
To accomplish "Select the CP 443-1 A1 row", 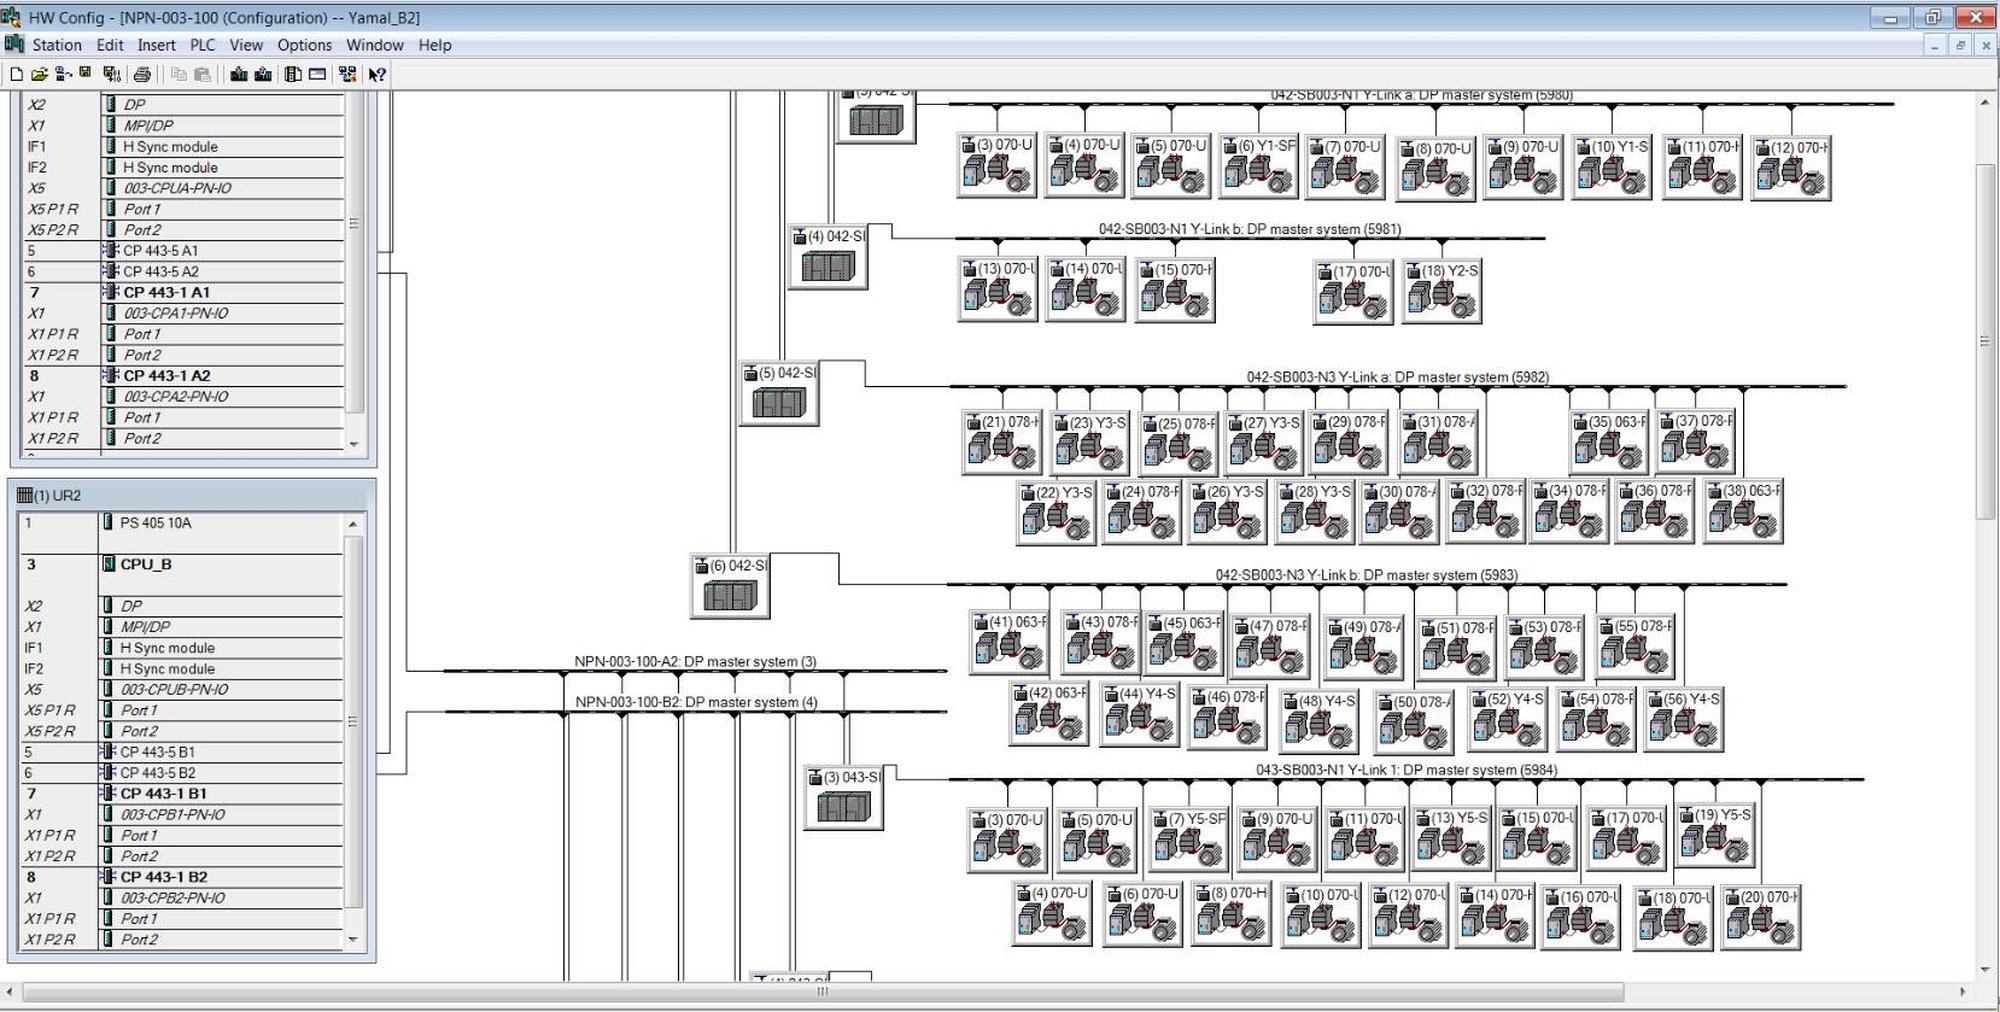I will pyautogui.click(x=183, y=293).
